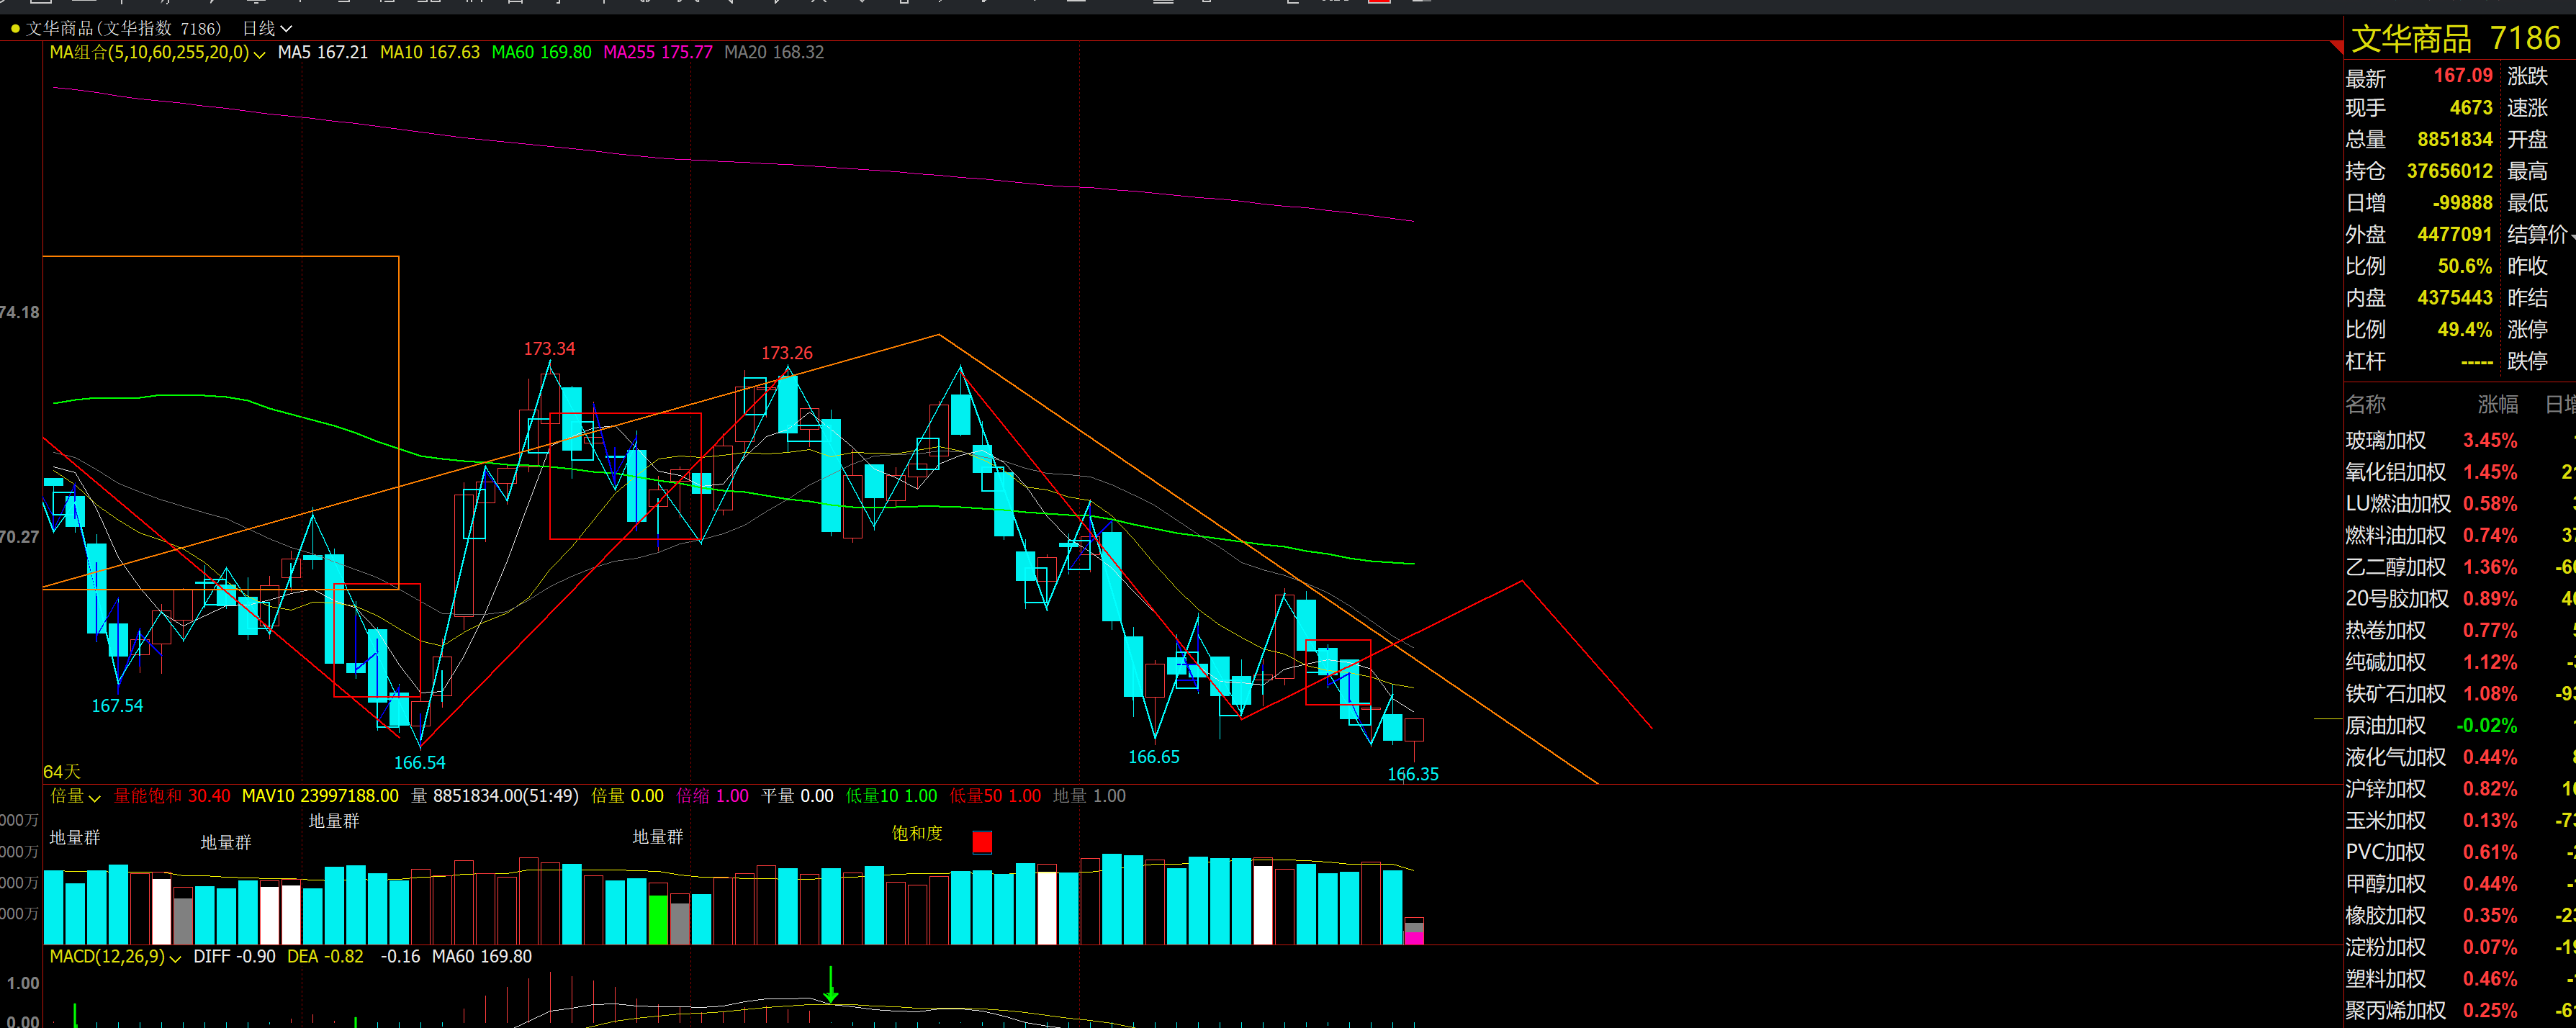Click the 日增 value -99888
This screenshot has height=1028, width=2576.
[x=2462, y=203]
